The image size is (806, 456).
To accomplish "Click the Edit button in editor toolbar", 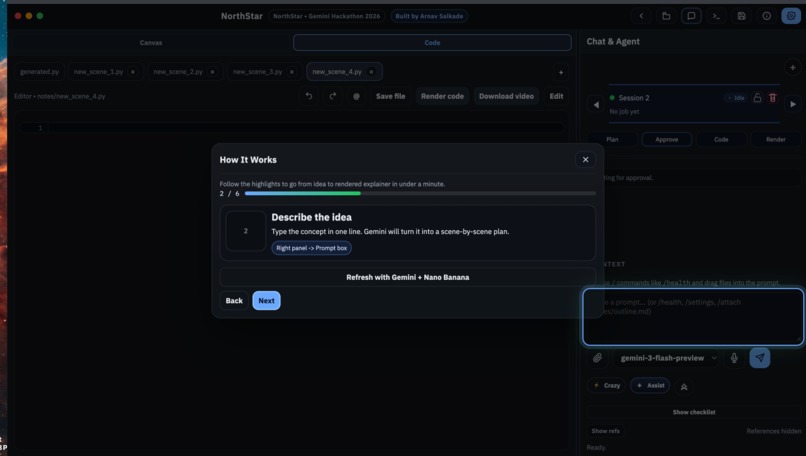I will tap(556, 96).
